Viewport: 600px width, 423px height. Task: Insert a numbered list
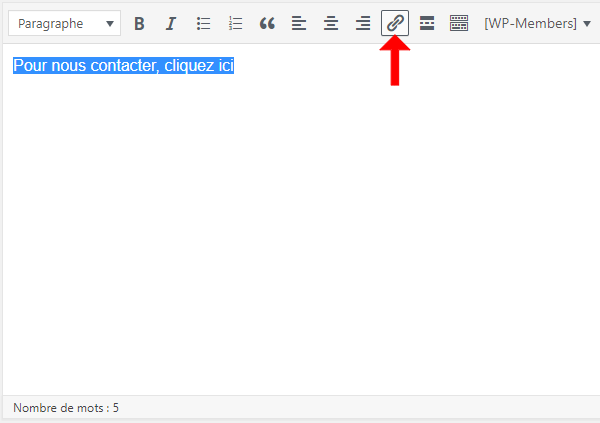tap(235, 23)
